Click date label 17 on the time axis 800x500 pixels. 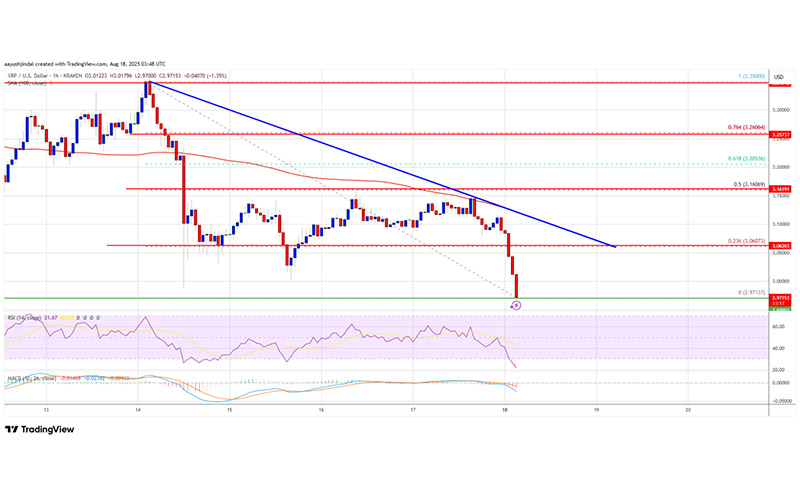tap(413, 410)
